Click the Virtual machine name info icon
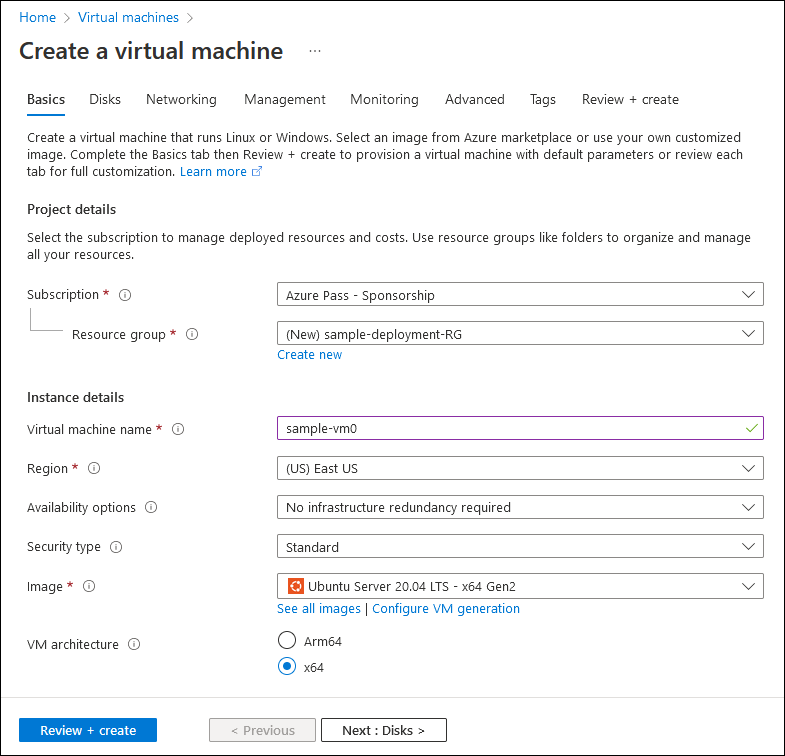Image resolution: width=785 pixels, height=756 pixels. (x=178, y=429)
